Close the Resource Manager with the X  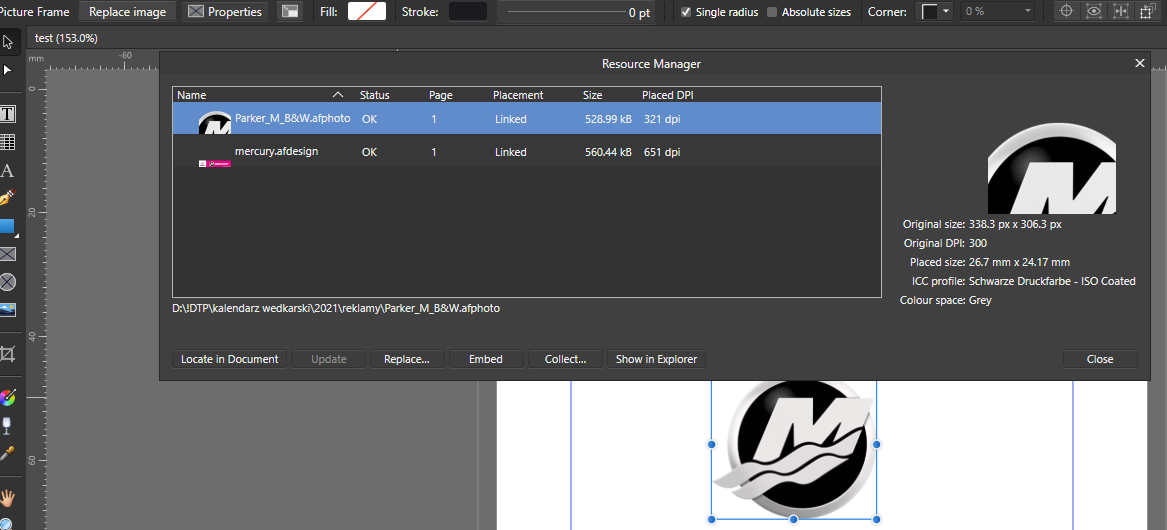tap(1139, 63)
